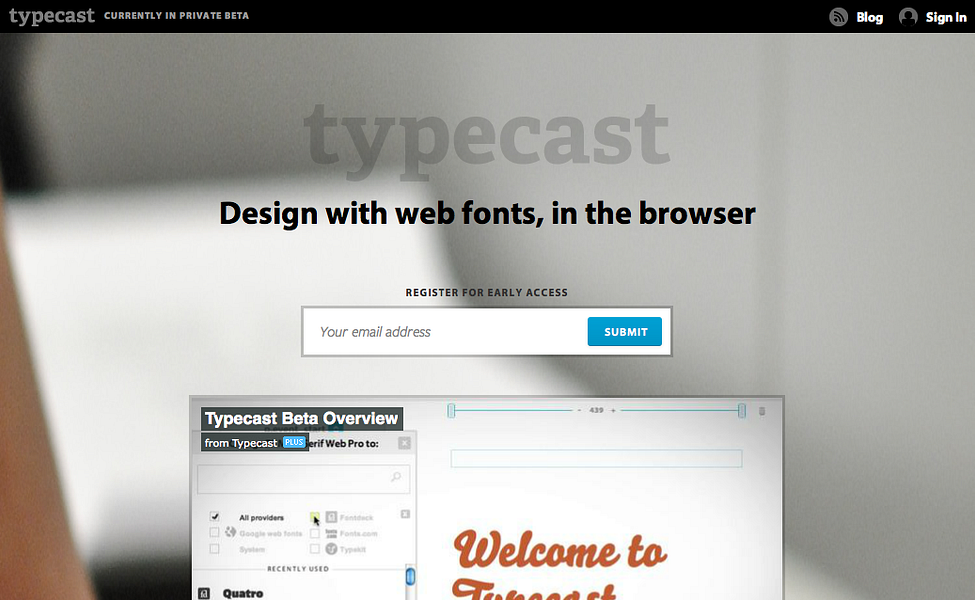Click the small X icon beside Fontdeck row
Screen dimensions: 975x600
point(405,514)
